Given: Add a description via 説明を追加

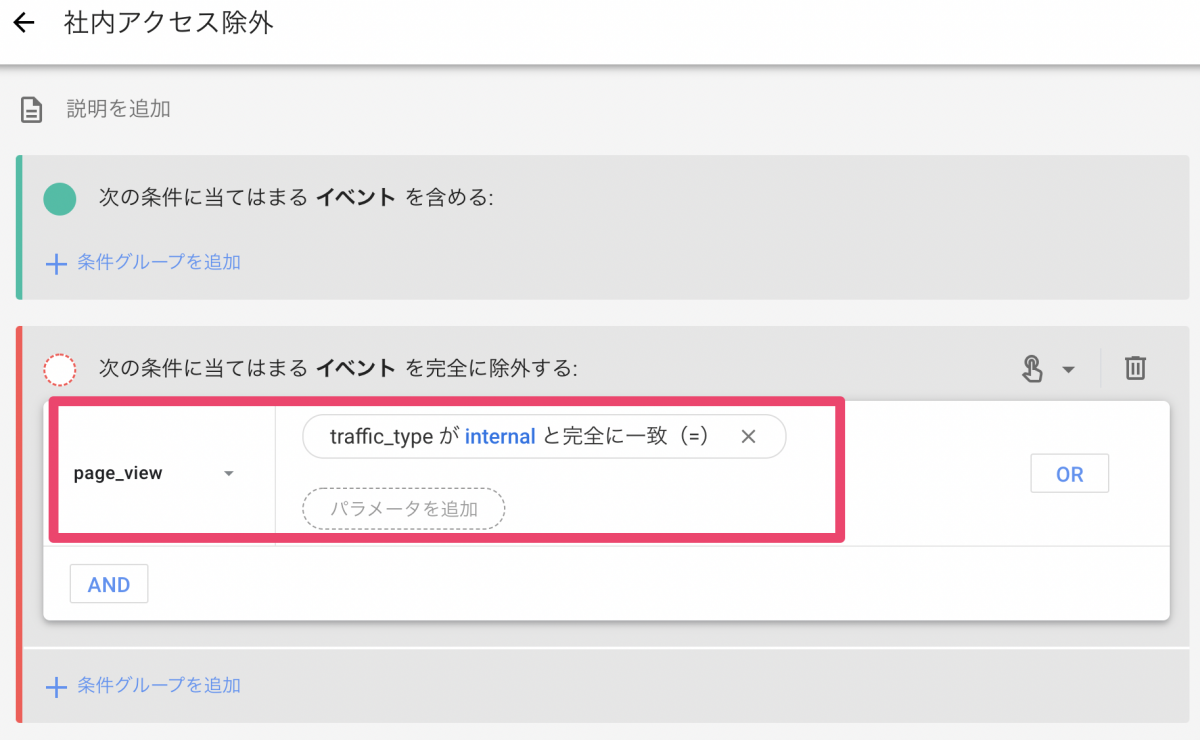Looking at the screenshot, I should (118, 109).
